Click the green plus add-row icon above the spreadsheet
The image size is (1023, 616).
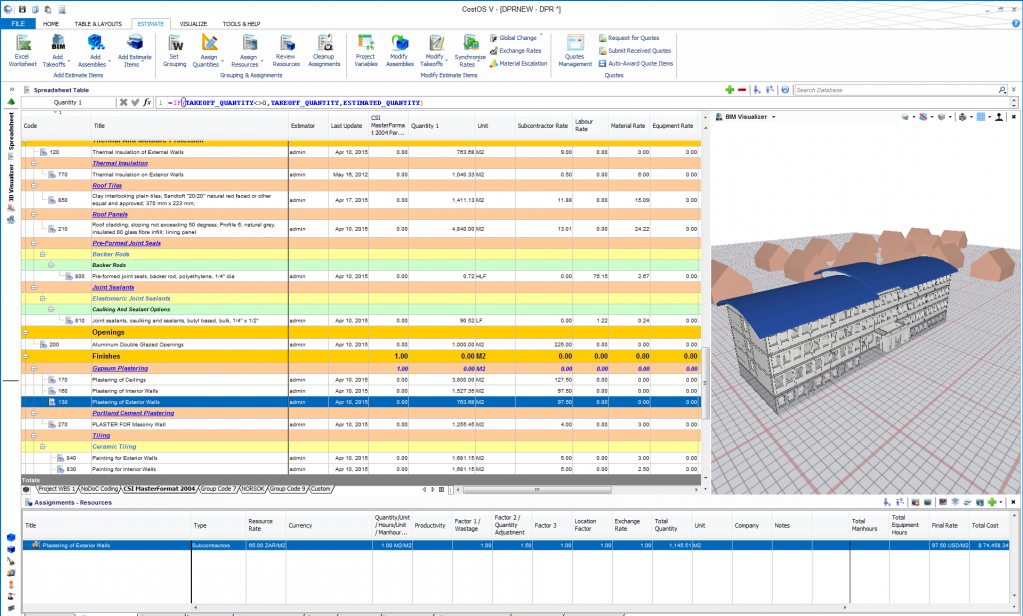click(729, 90)
